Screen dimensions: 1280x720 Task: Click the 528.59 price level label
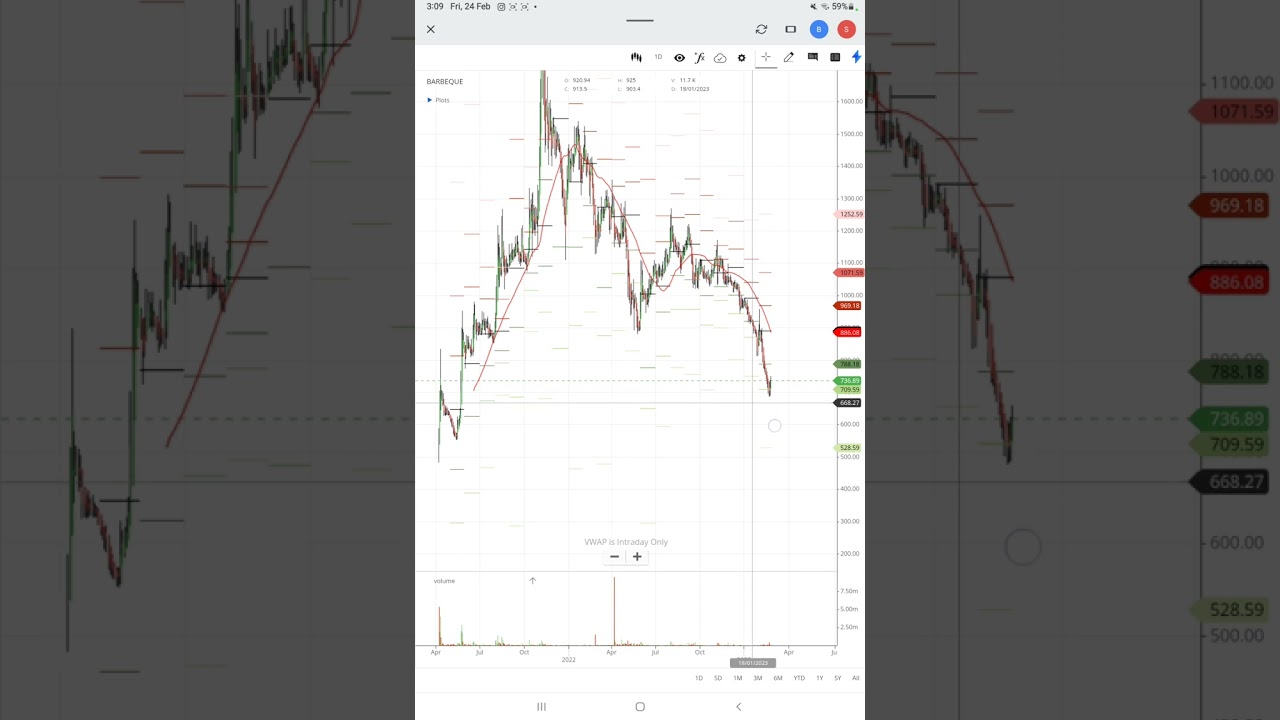click(848, 448)
